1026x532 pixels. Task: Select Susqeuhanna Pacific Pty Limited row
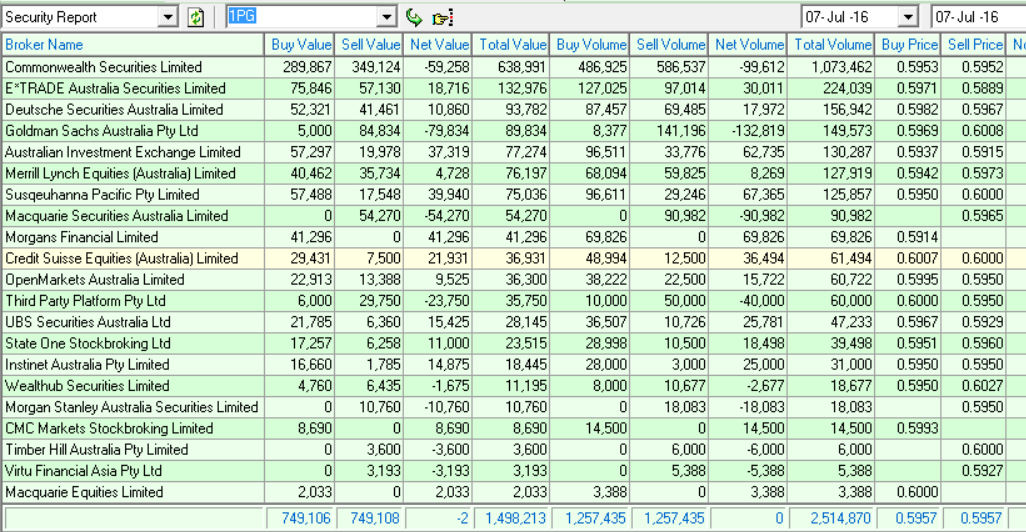click(513, 194)
